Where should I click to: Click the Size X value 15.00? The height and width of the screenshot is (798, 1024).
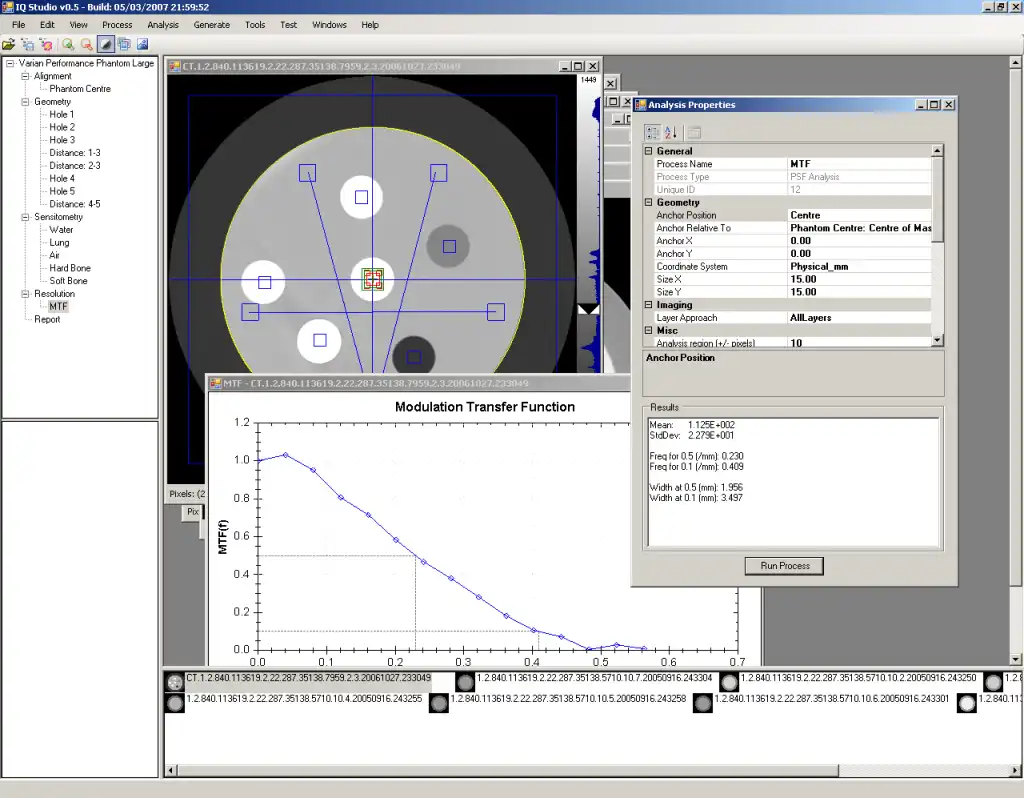pos(860,279)
